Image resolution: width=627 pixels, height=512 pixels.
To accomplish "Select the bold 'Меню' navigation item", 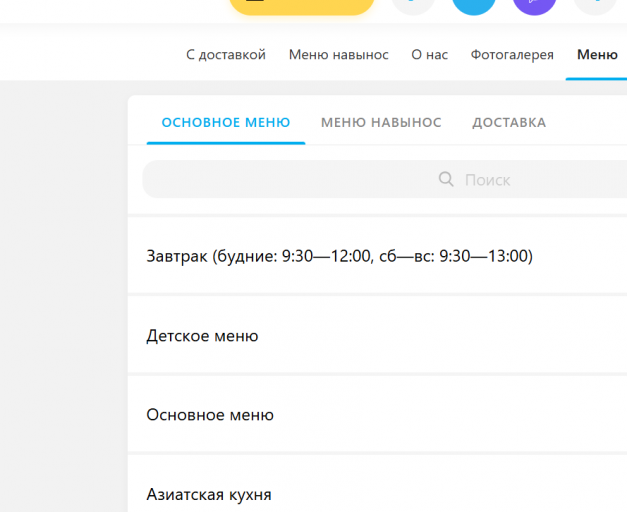I will tap(597, 54).
